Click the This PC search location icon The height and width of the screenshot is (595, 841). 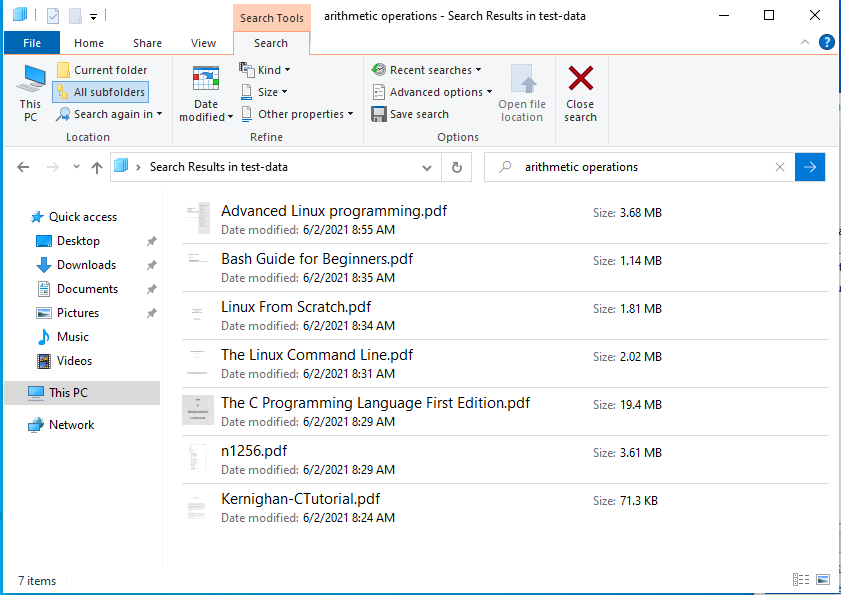tap(31, 93)
